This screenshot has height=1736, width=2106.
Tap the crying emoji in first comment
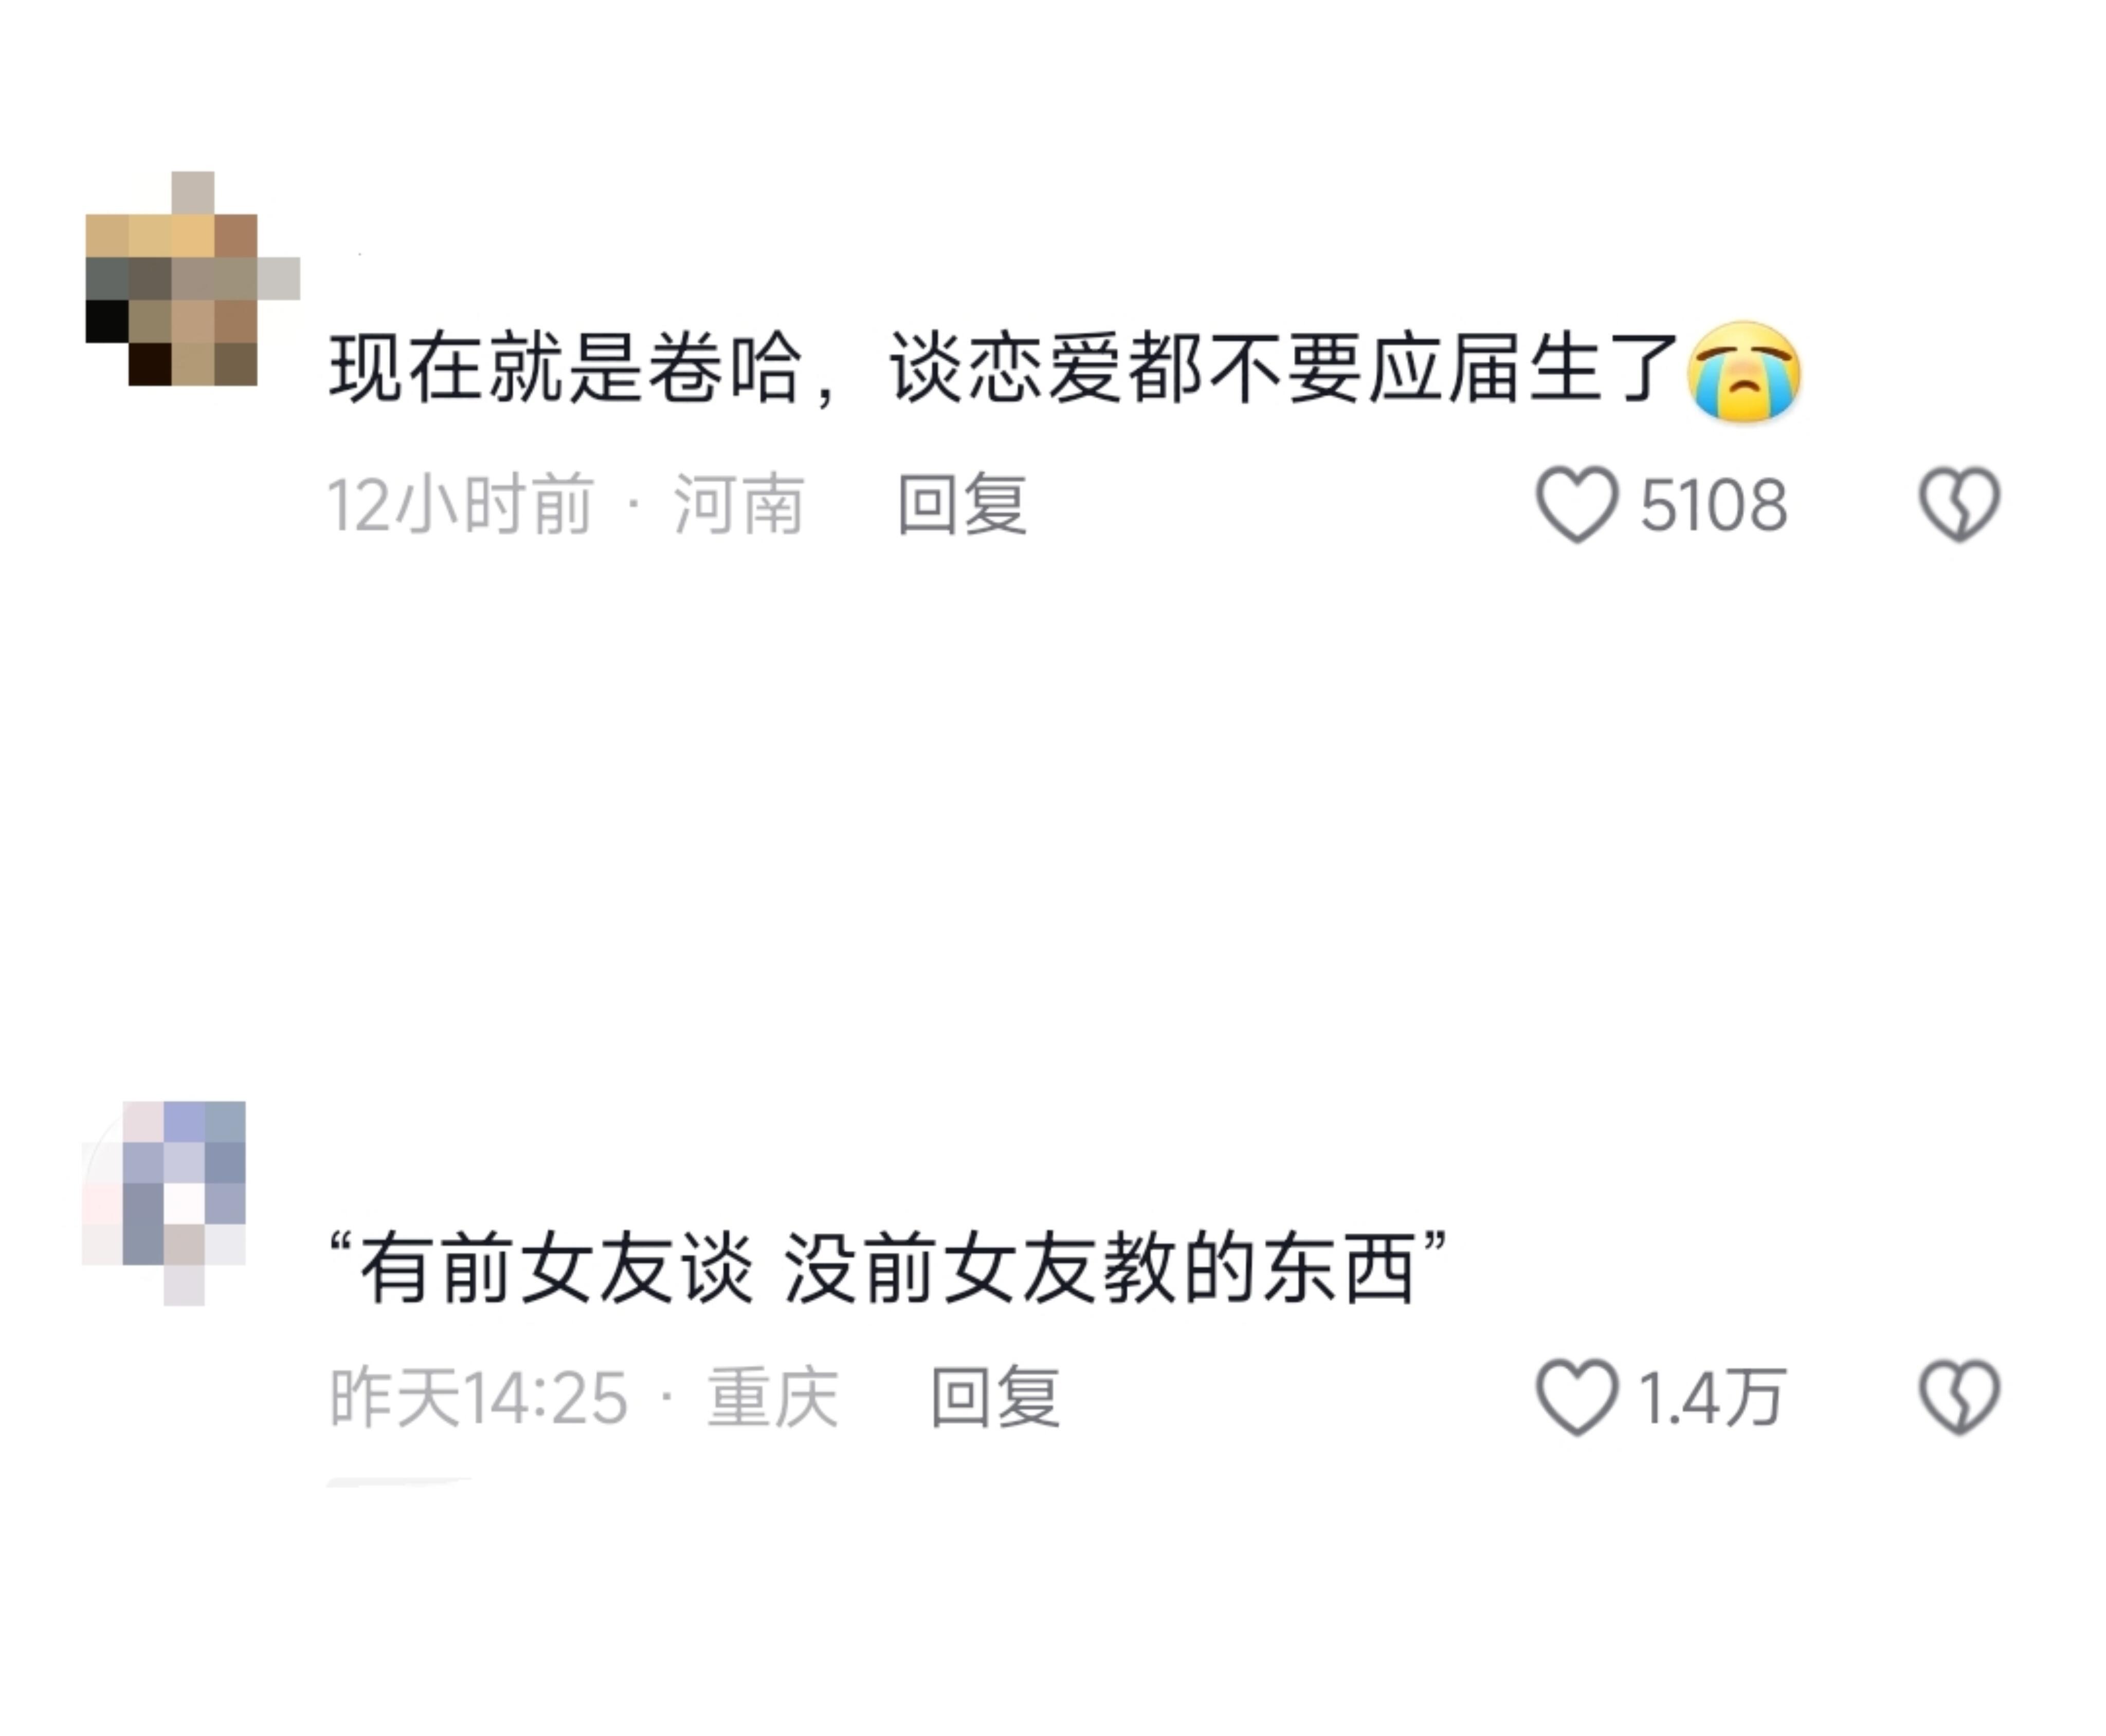coord(1744,371)
